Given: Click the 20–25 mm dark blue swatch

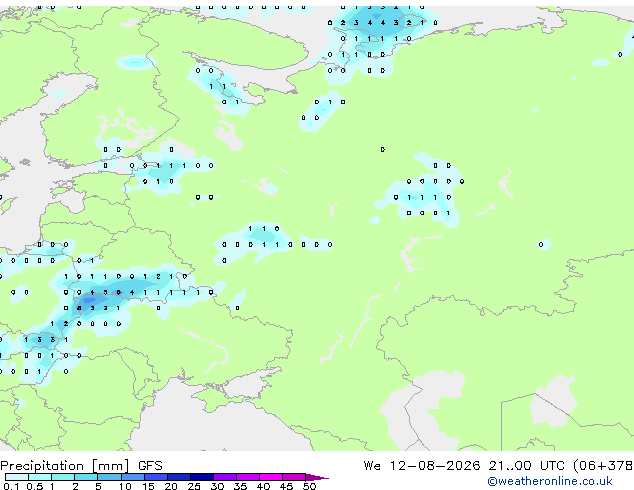Looking at the screenshot, I should point(179,477).
